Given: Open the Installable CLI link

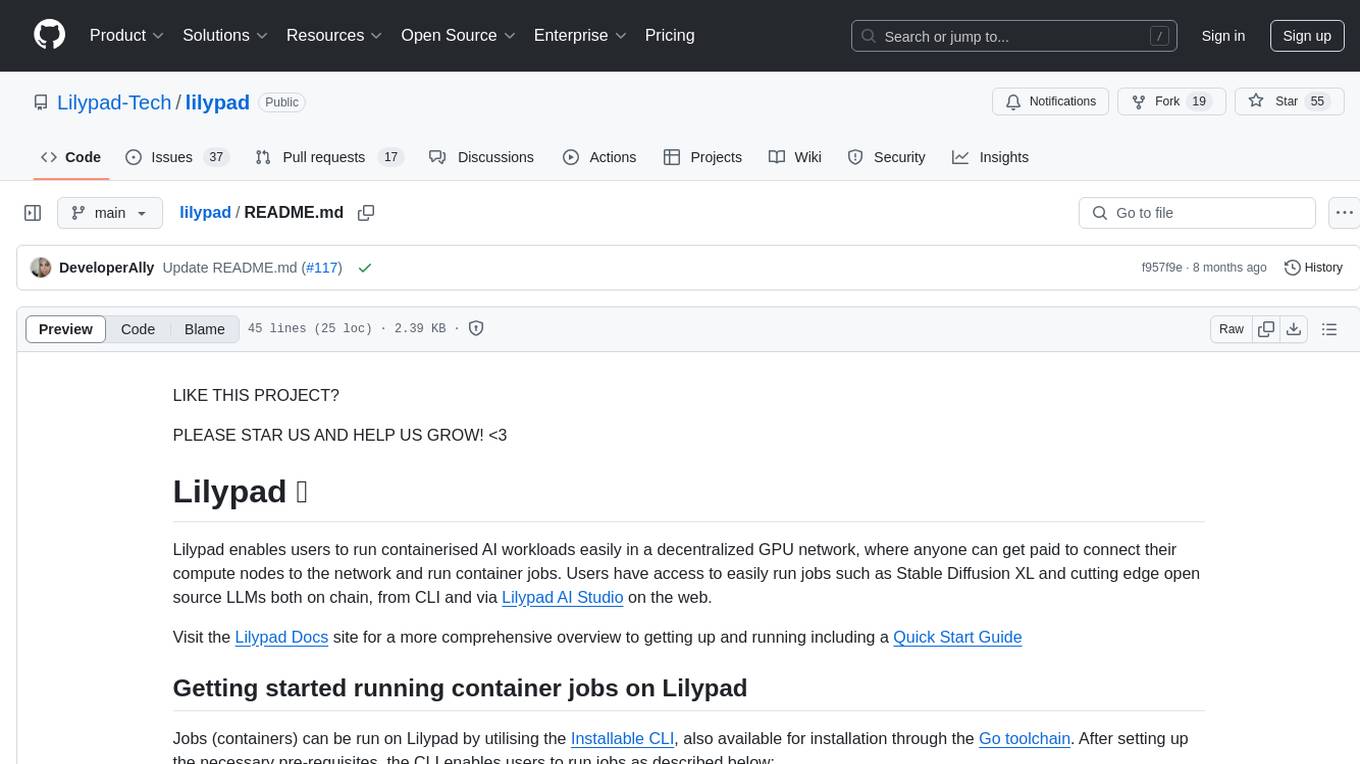Looking at the screenshot, I should pos(622,738).
